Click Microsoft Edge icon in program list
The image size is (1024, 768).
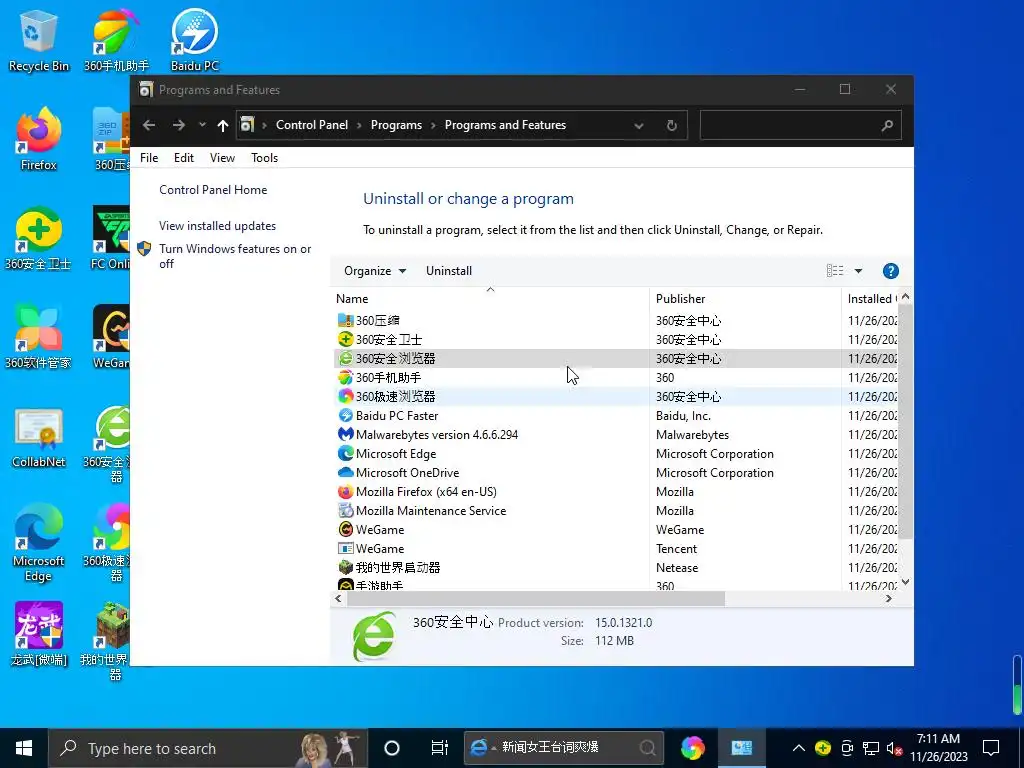click(x=345, y=453)
